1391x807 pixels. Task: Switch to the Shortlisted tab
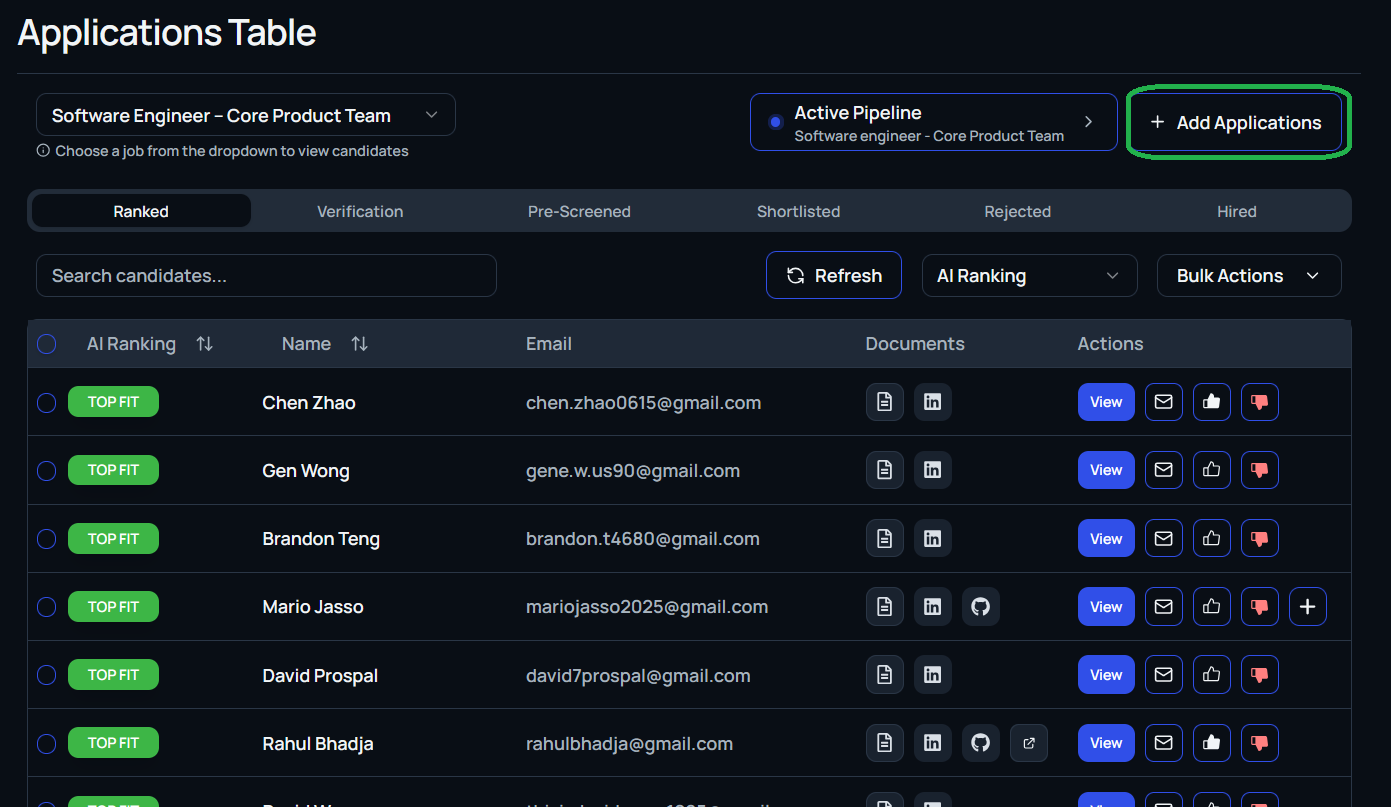tap(798, 211)
